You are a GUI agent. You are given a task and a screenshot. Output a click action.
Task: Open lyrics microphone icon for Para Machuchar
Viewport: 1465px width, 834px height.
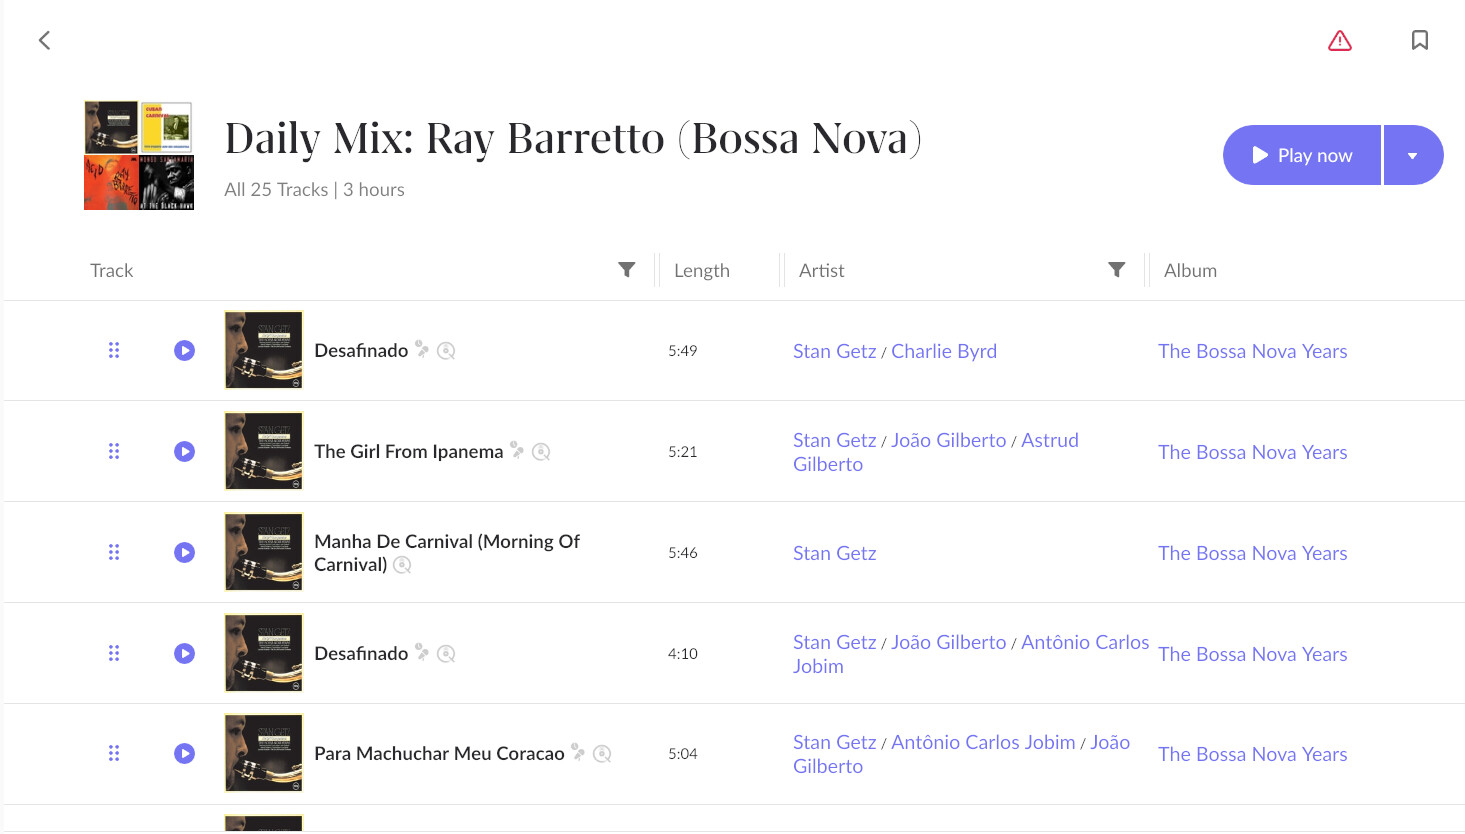pos(578,752)
